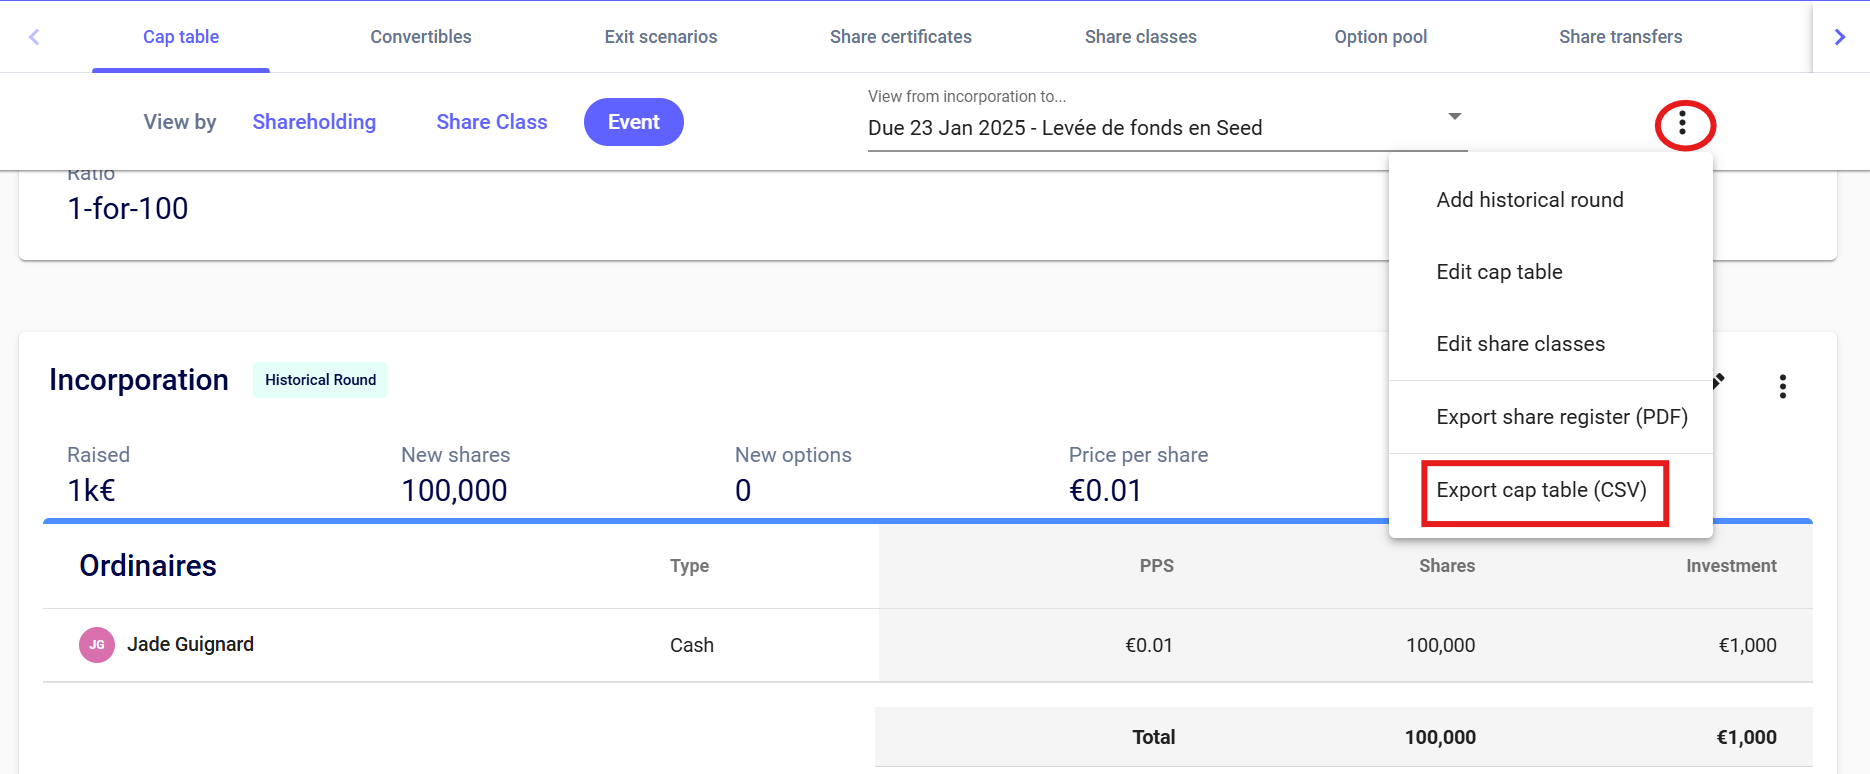Open the Share classes tab
The height and width of the screenshot is (774, 1870).
(x=1140, y=37)
